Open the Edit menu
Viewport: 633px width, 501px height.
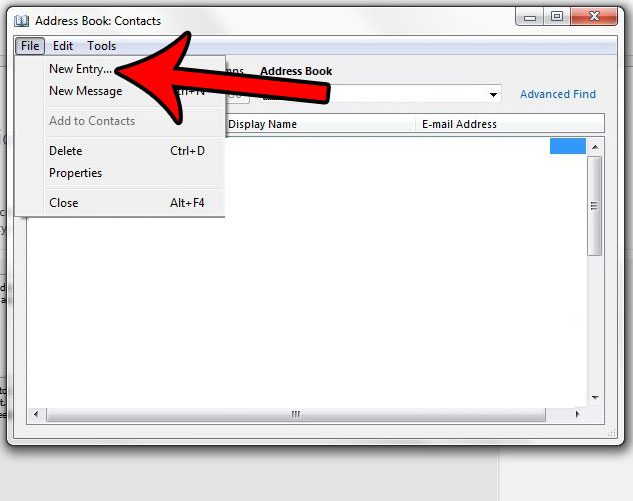pyautogui.click(x=63, y=46)
